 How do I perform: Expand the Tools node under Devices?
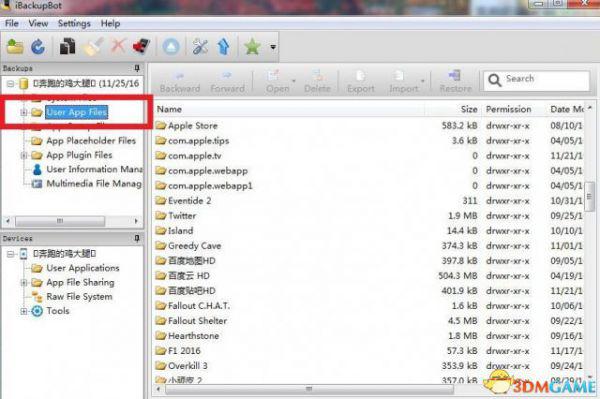(x=24, y=311)
